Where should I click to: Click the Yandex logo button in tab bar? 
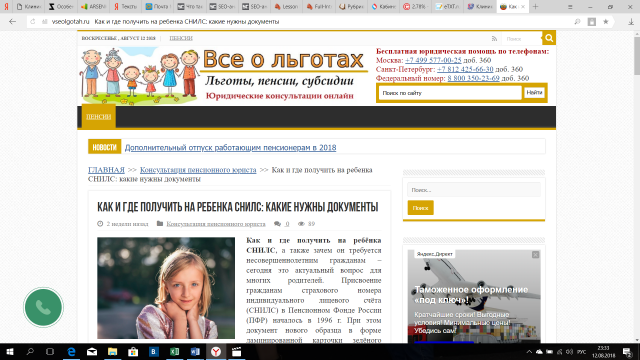tap(6, 7)
